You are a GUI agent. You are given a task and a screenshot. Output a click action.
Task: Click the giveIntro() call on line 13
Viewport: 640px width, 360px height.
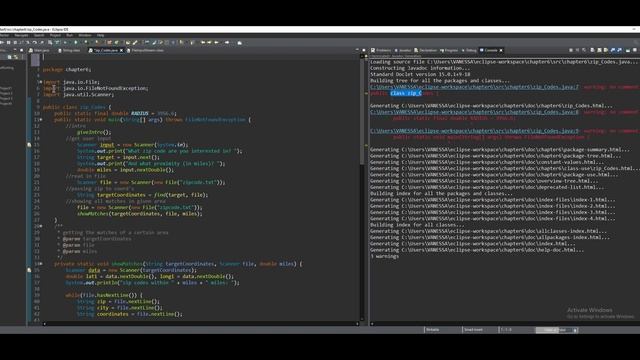pyautogui.click(x=94, y=132)
